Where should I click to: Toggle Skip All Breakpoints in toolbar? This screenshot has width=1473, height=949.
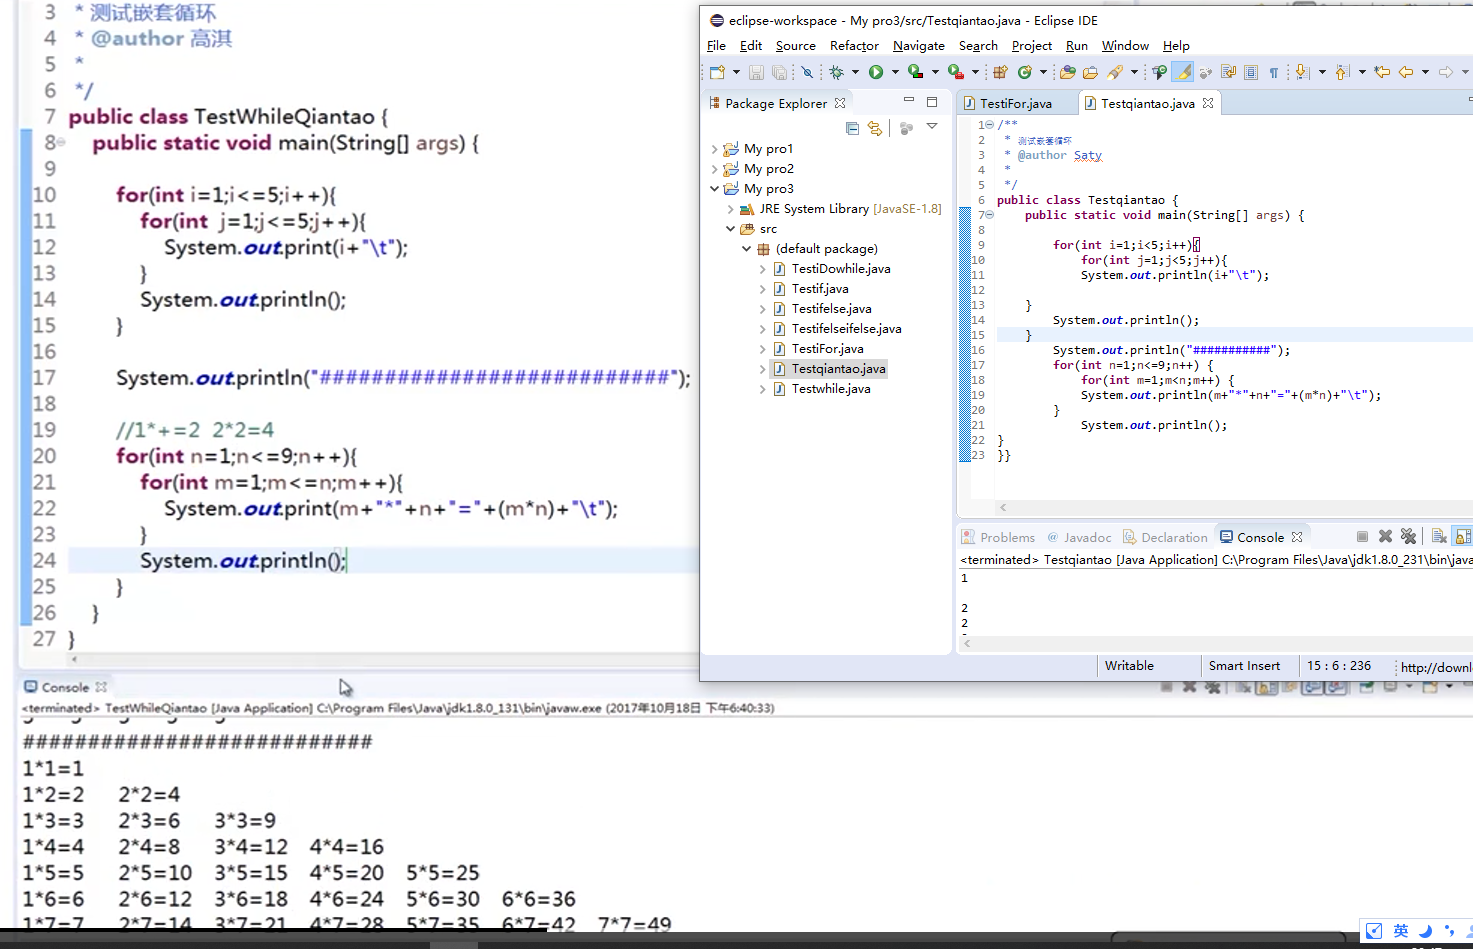pos(807,72)
